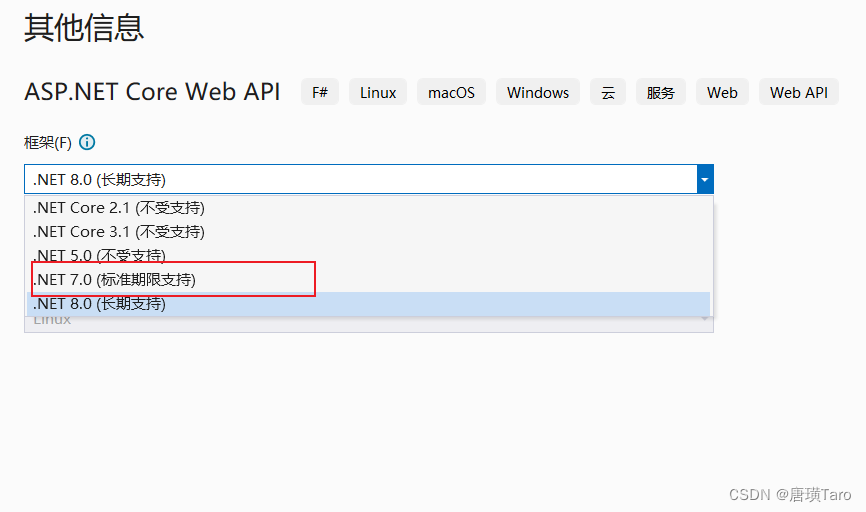Click the 其他信息 heading
Image resolution: width=866 pixels, height=512 pixels.
click(x=84, y=28)
